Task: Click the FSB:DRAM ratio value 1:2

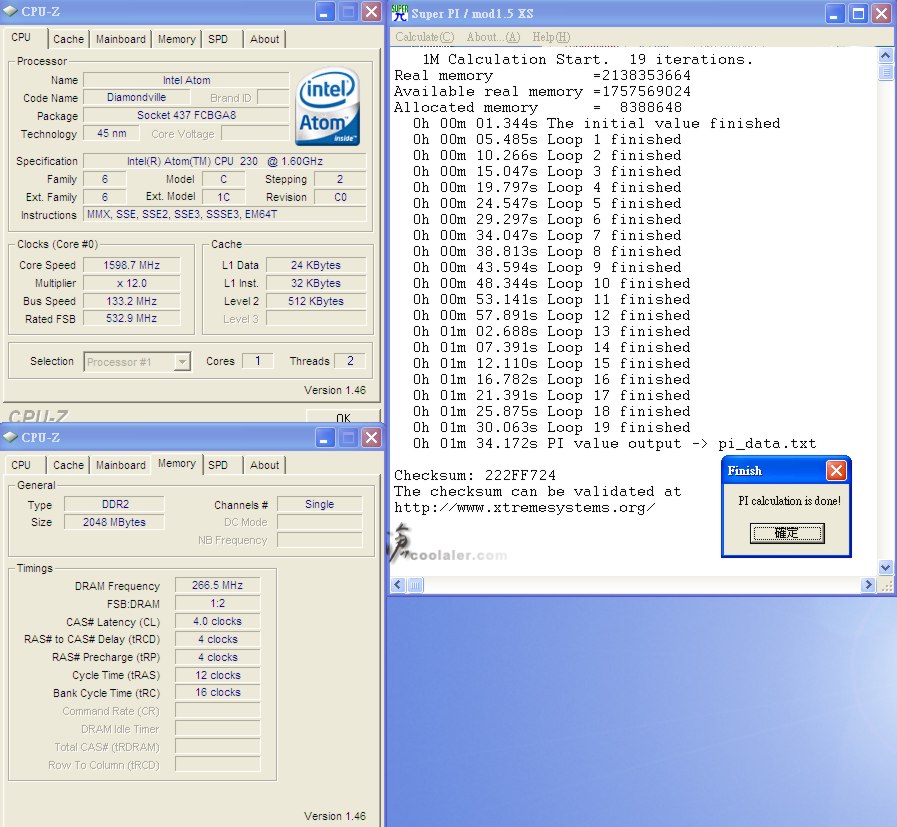Action: [217, 603]
